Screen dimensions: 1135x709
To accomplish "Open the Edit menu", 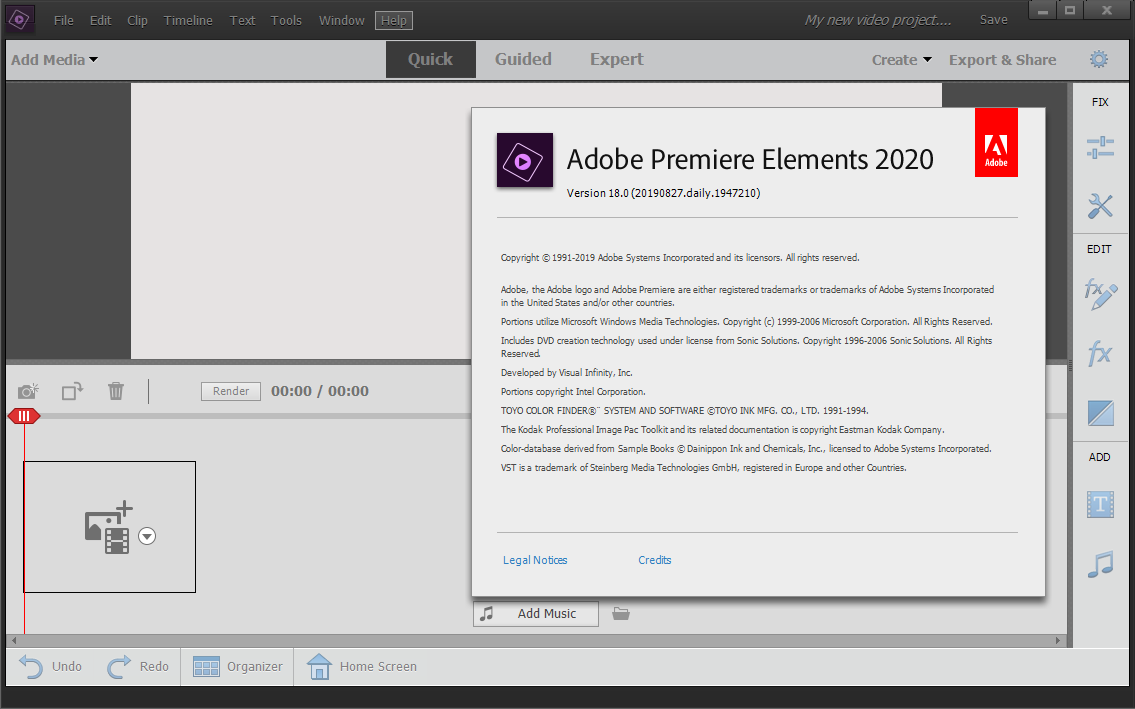I will click(x=101, y=20).
